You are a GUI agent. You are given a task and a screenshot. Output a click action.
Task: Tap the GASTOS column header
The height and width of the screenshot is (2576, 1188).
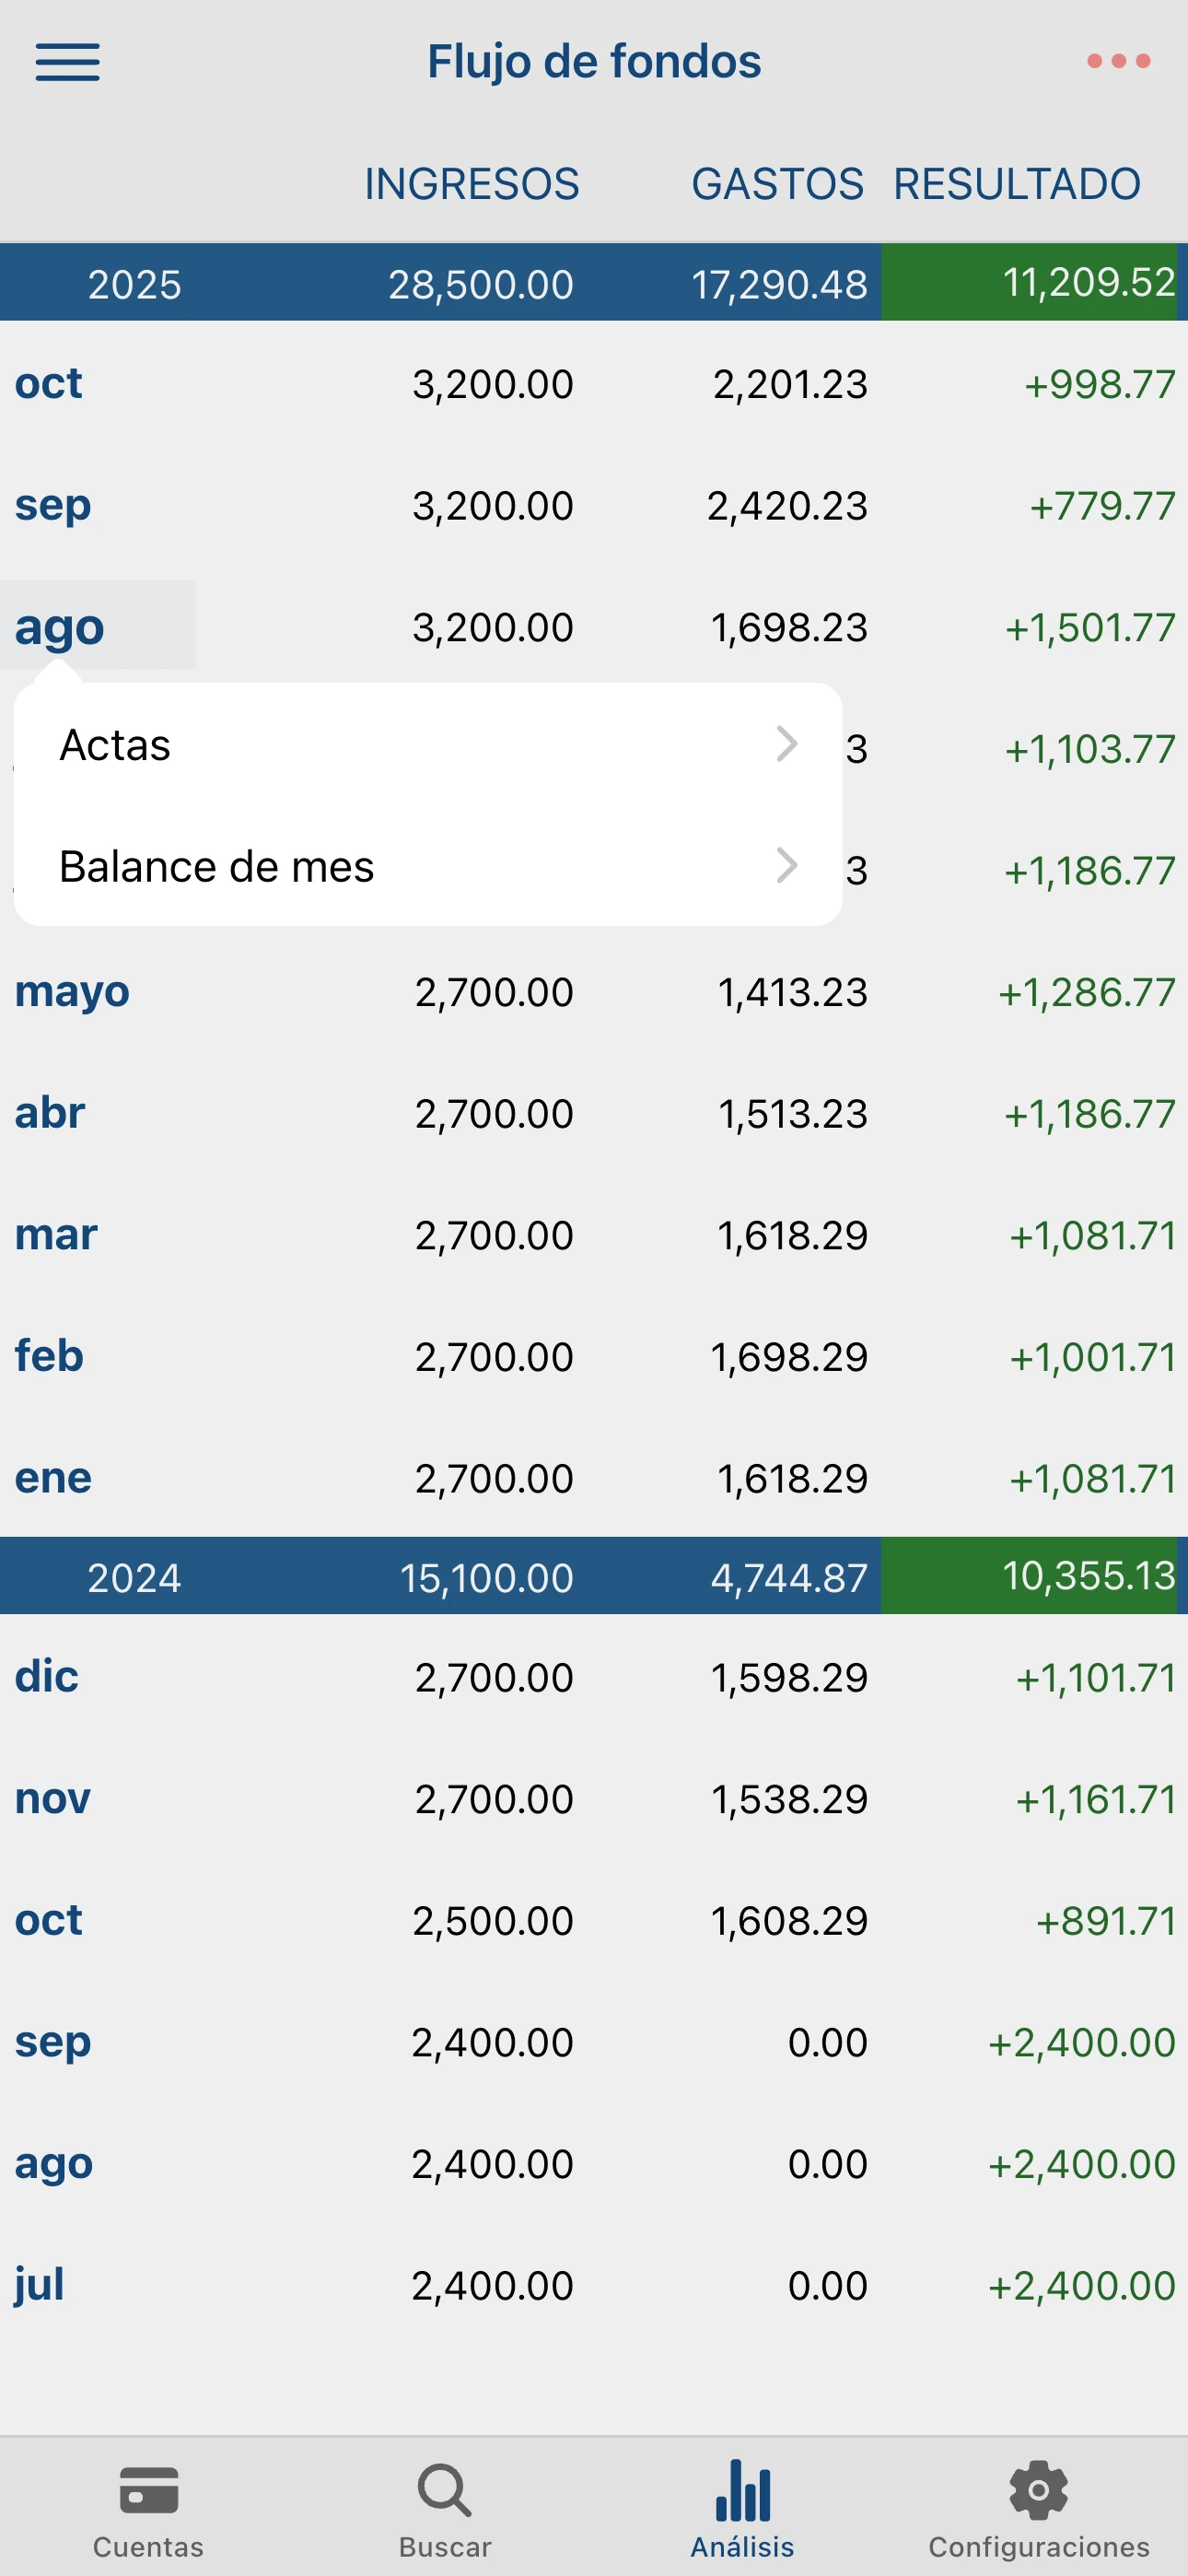777,184
